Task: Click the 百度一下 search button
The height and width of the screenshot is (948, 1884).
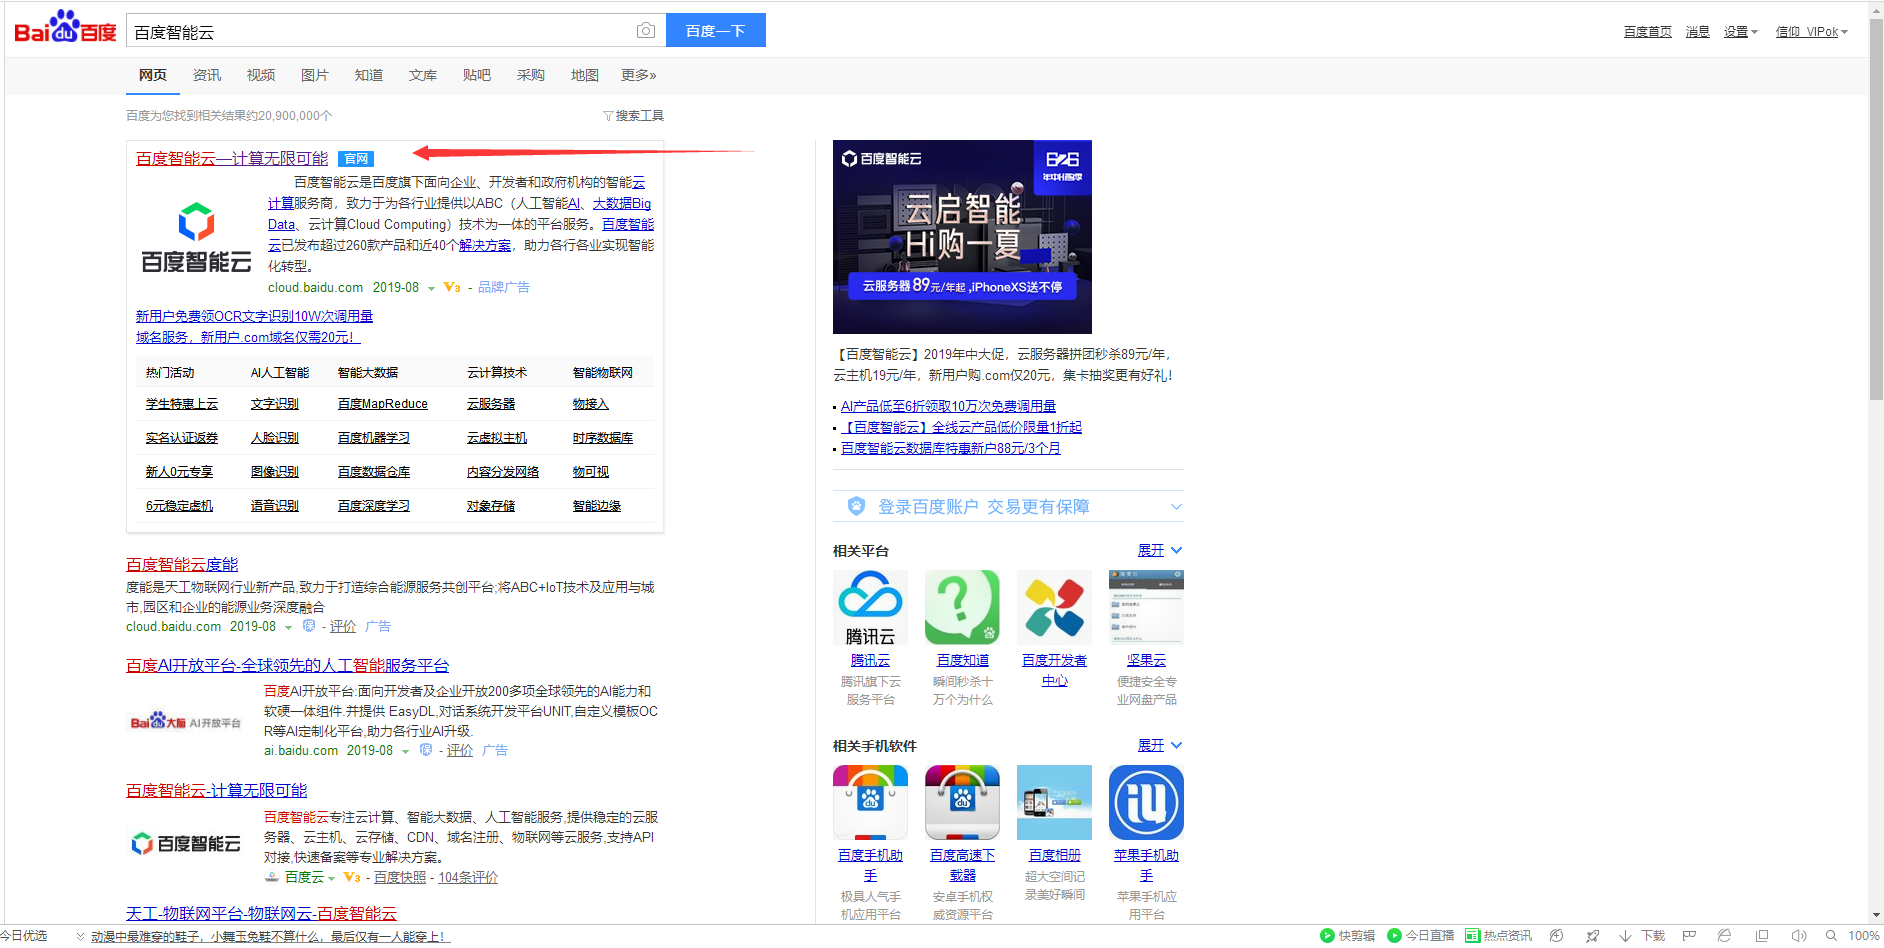Action: (x=715, y=30)
